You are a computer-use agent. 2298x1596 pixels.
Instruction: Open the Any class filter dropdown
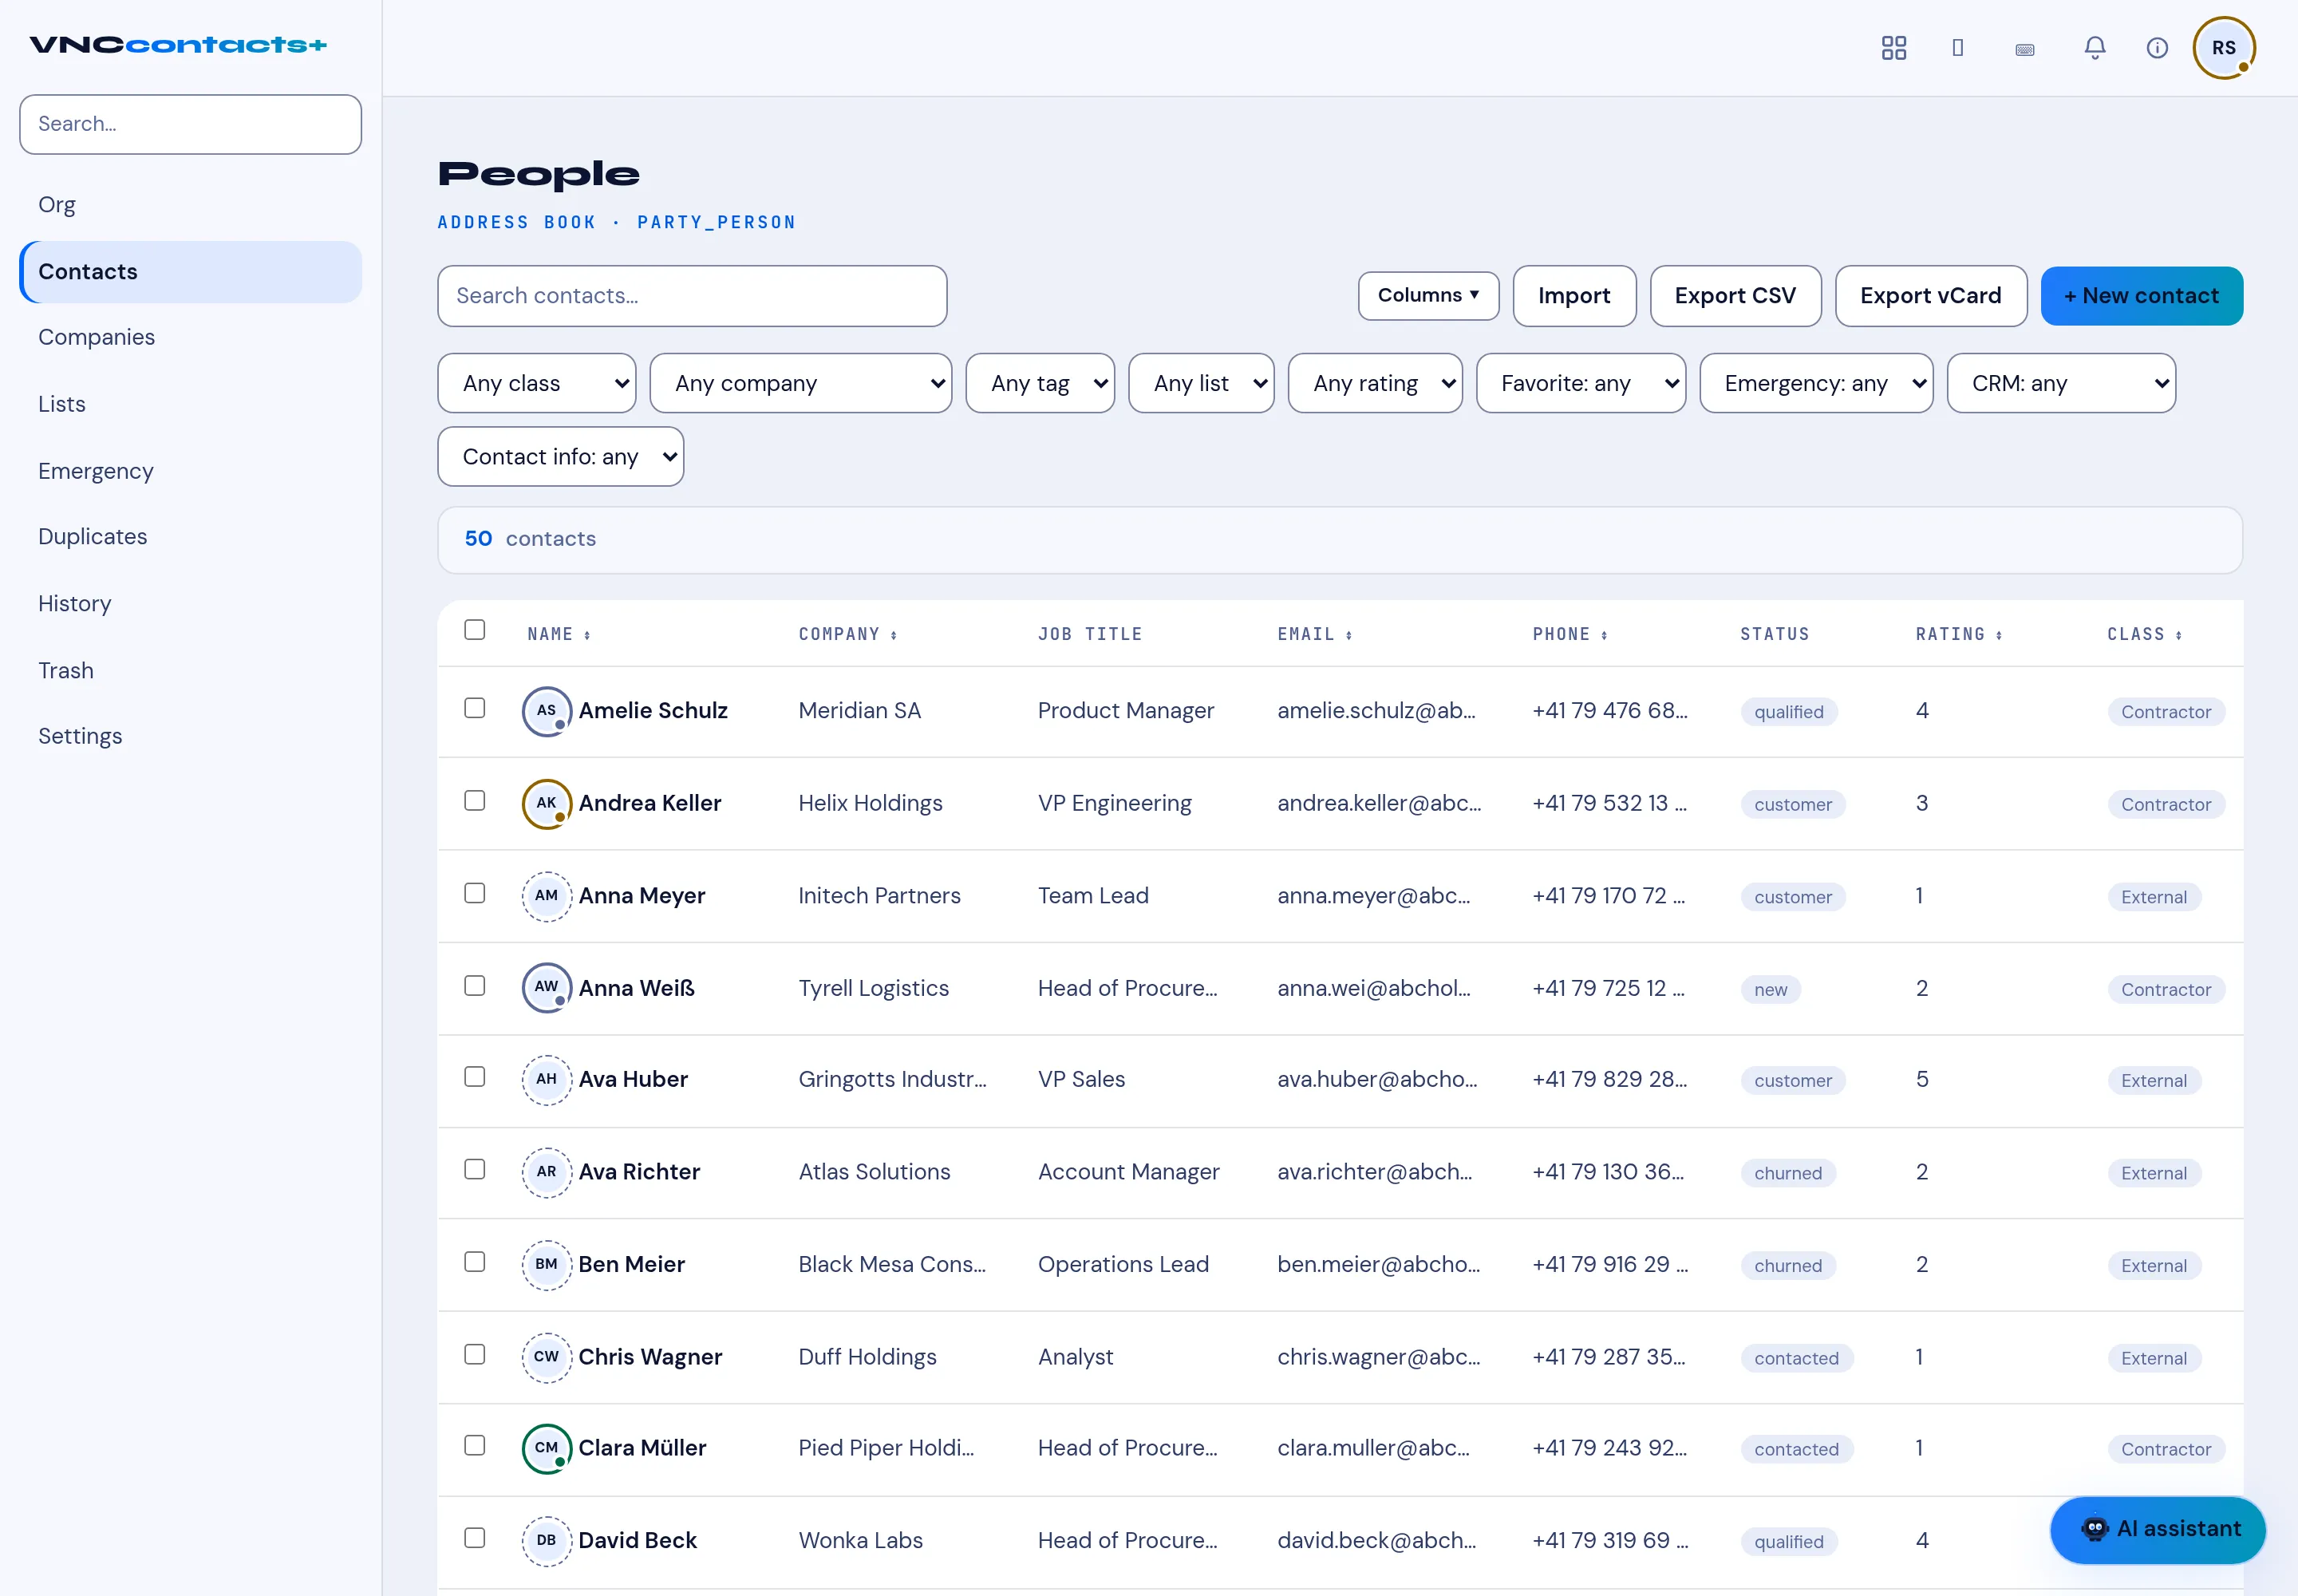coord(537,383)
